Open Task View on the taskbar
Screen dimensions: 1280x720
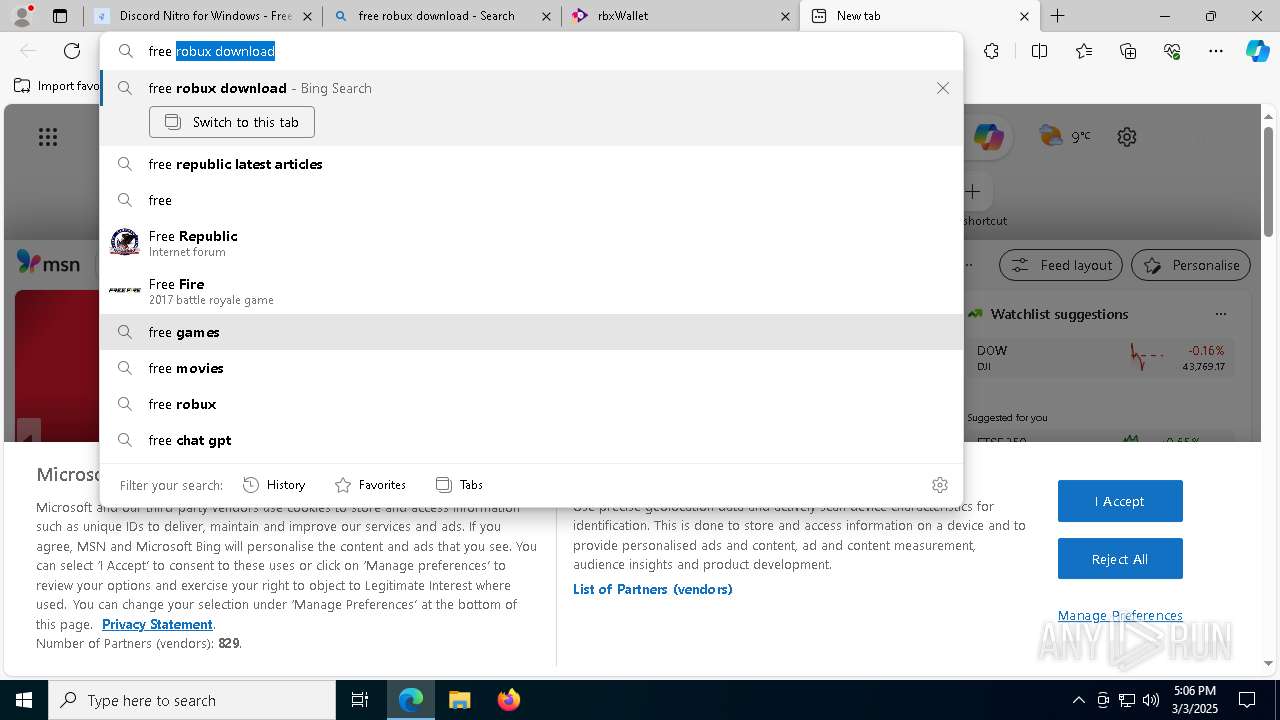click(360, 700)
